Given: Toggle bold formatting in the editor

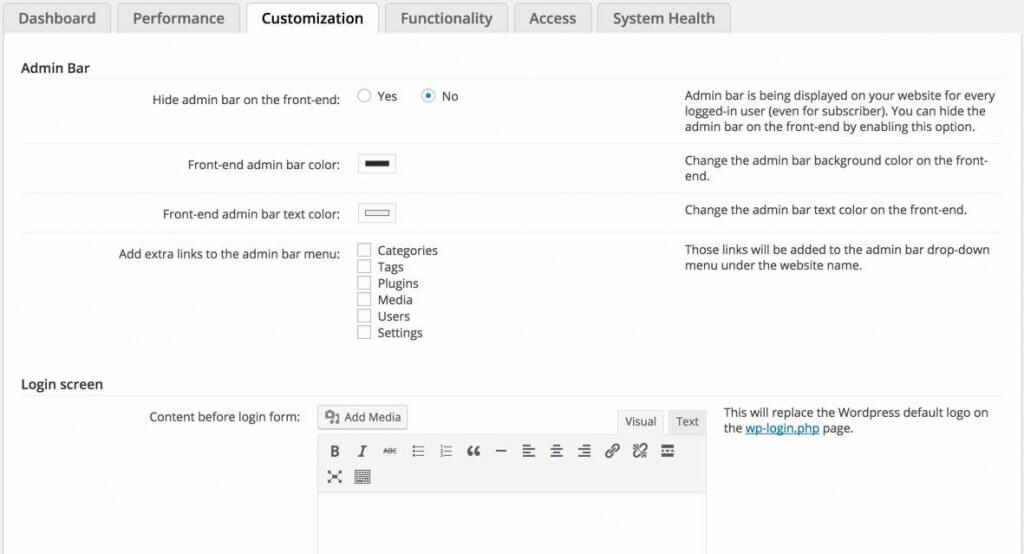Looking at the screenshot, I should click(x=335, y=451).
